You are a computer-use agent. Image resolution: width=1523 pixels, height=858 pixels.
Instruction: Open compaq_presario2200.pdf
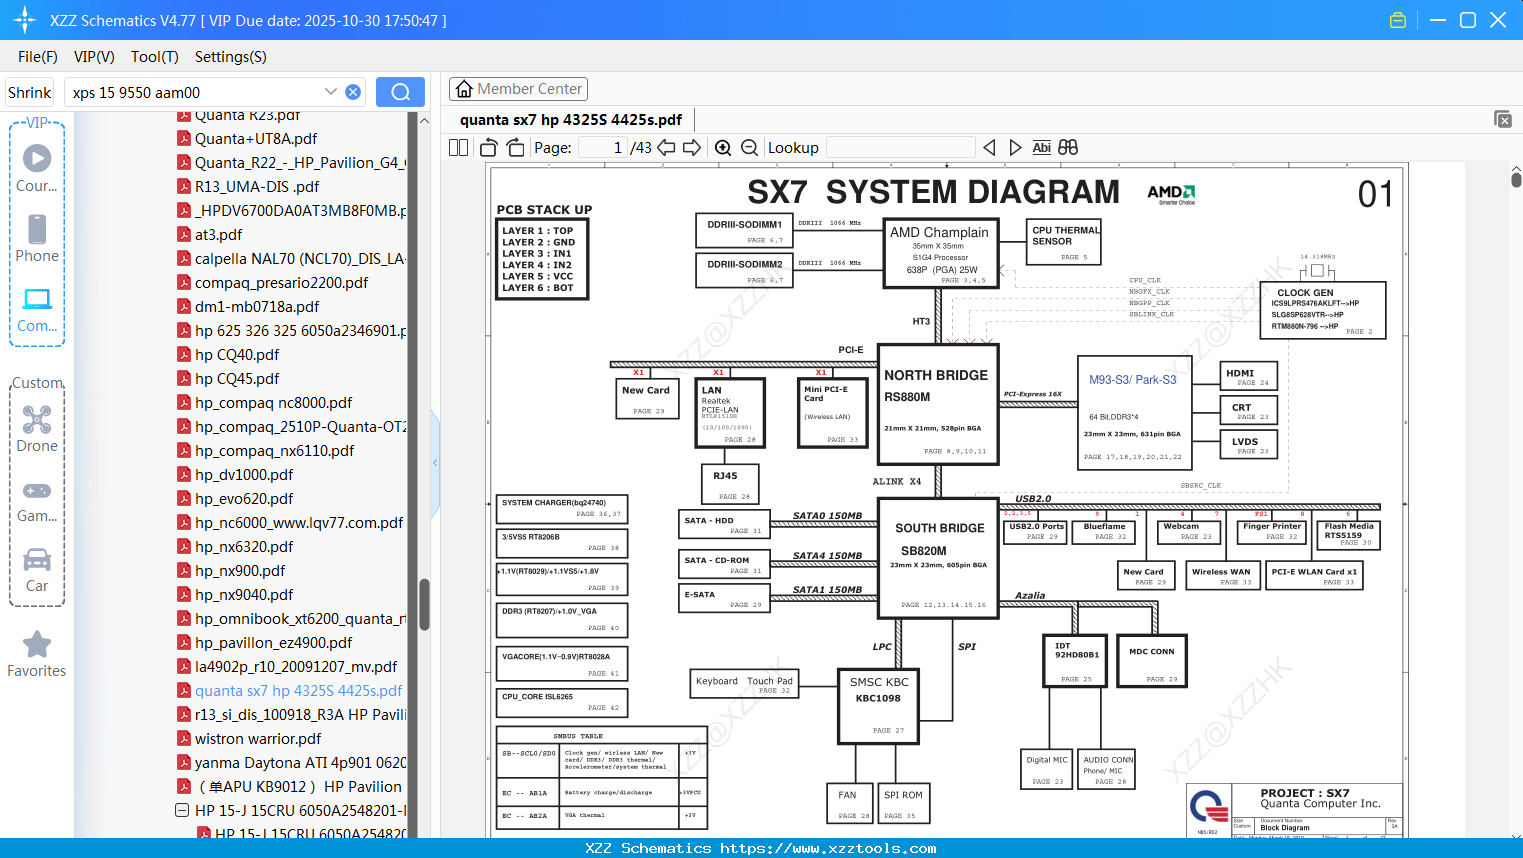pos(281,282)
